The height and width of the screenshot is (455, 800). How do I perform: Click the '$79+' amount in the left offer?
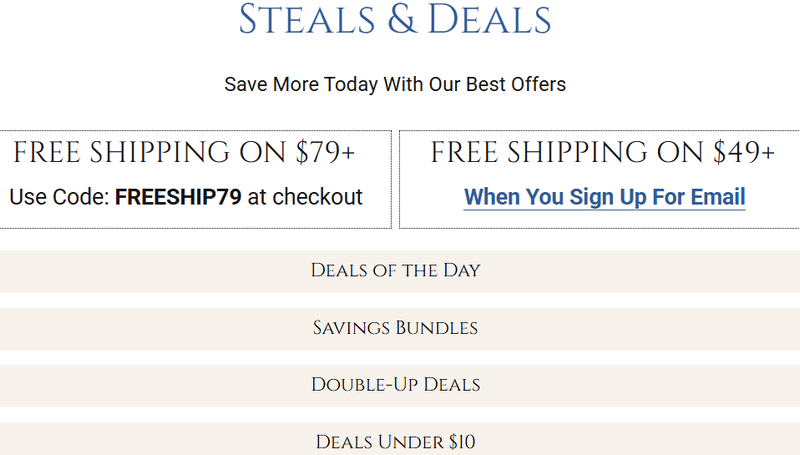pyautogui.click(x=326, y=153)
